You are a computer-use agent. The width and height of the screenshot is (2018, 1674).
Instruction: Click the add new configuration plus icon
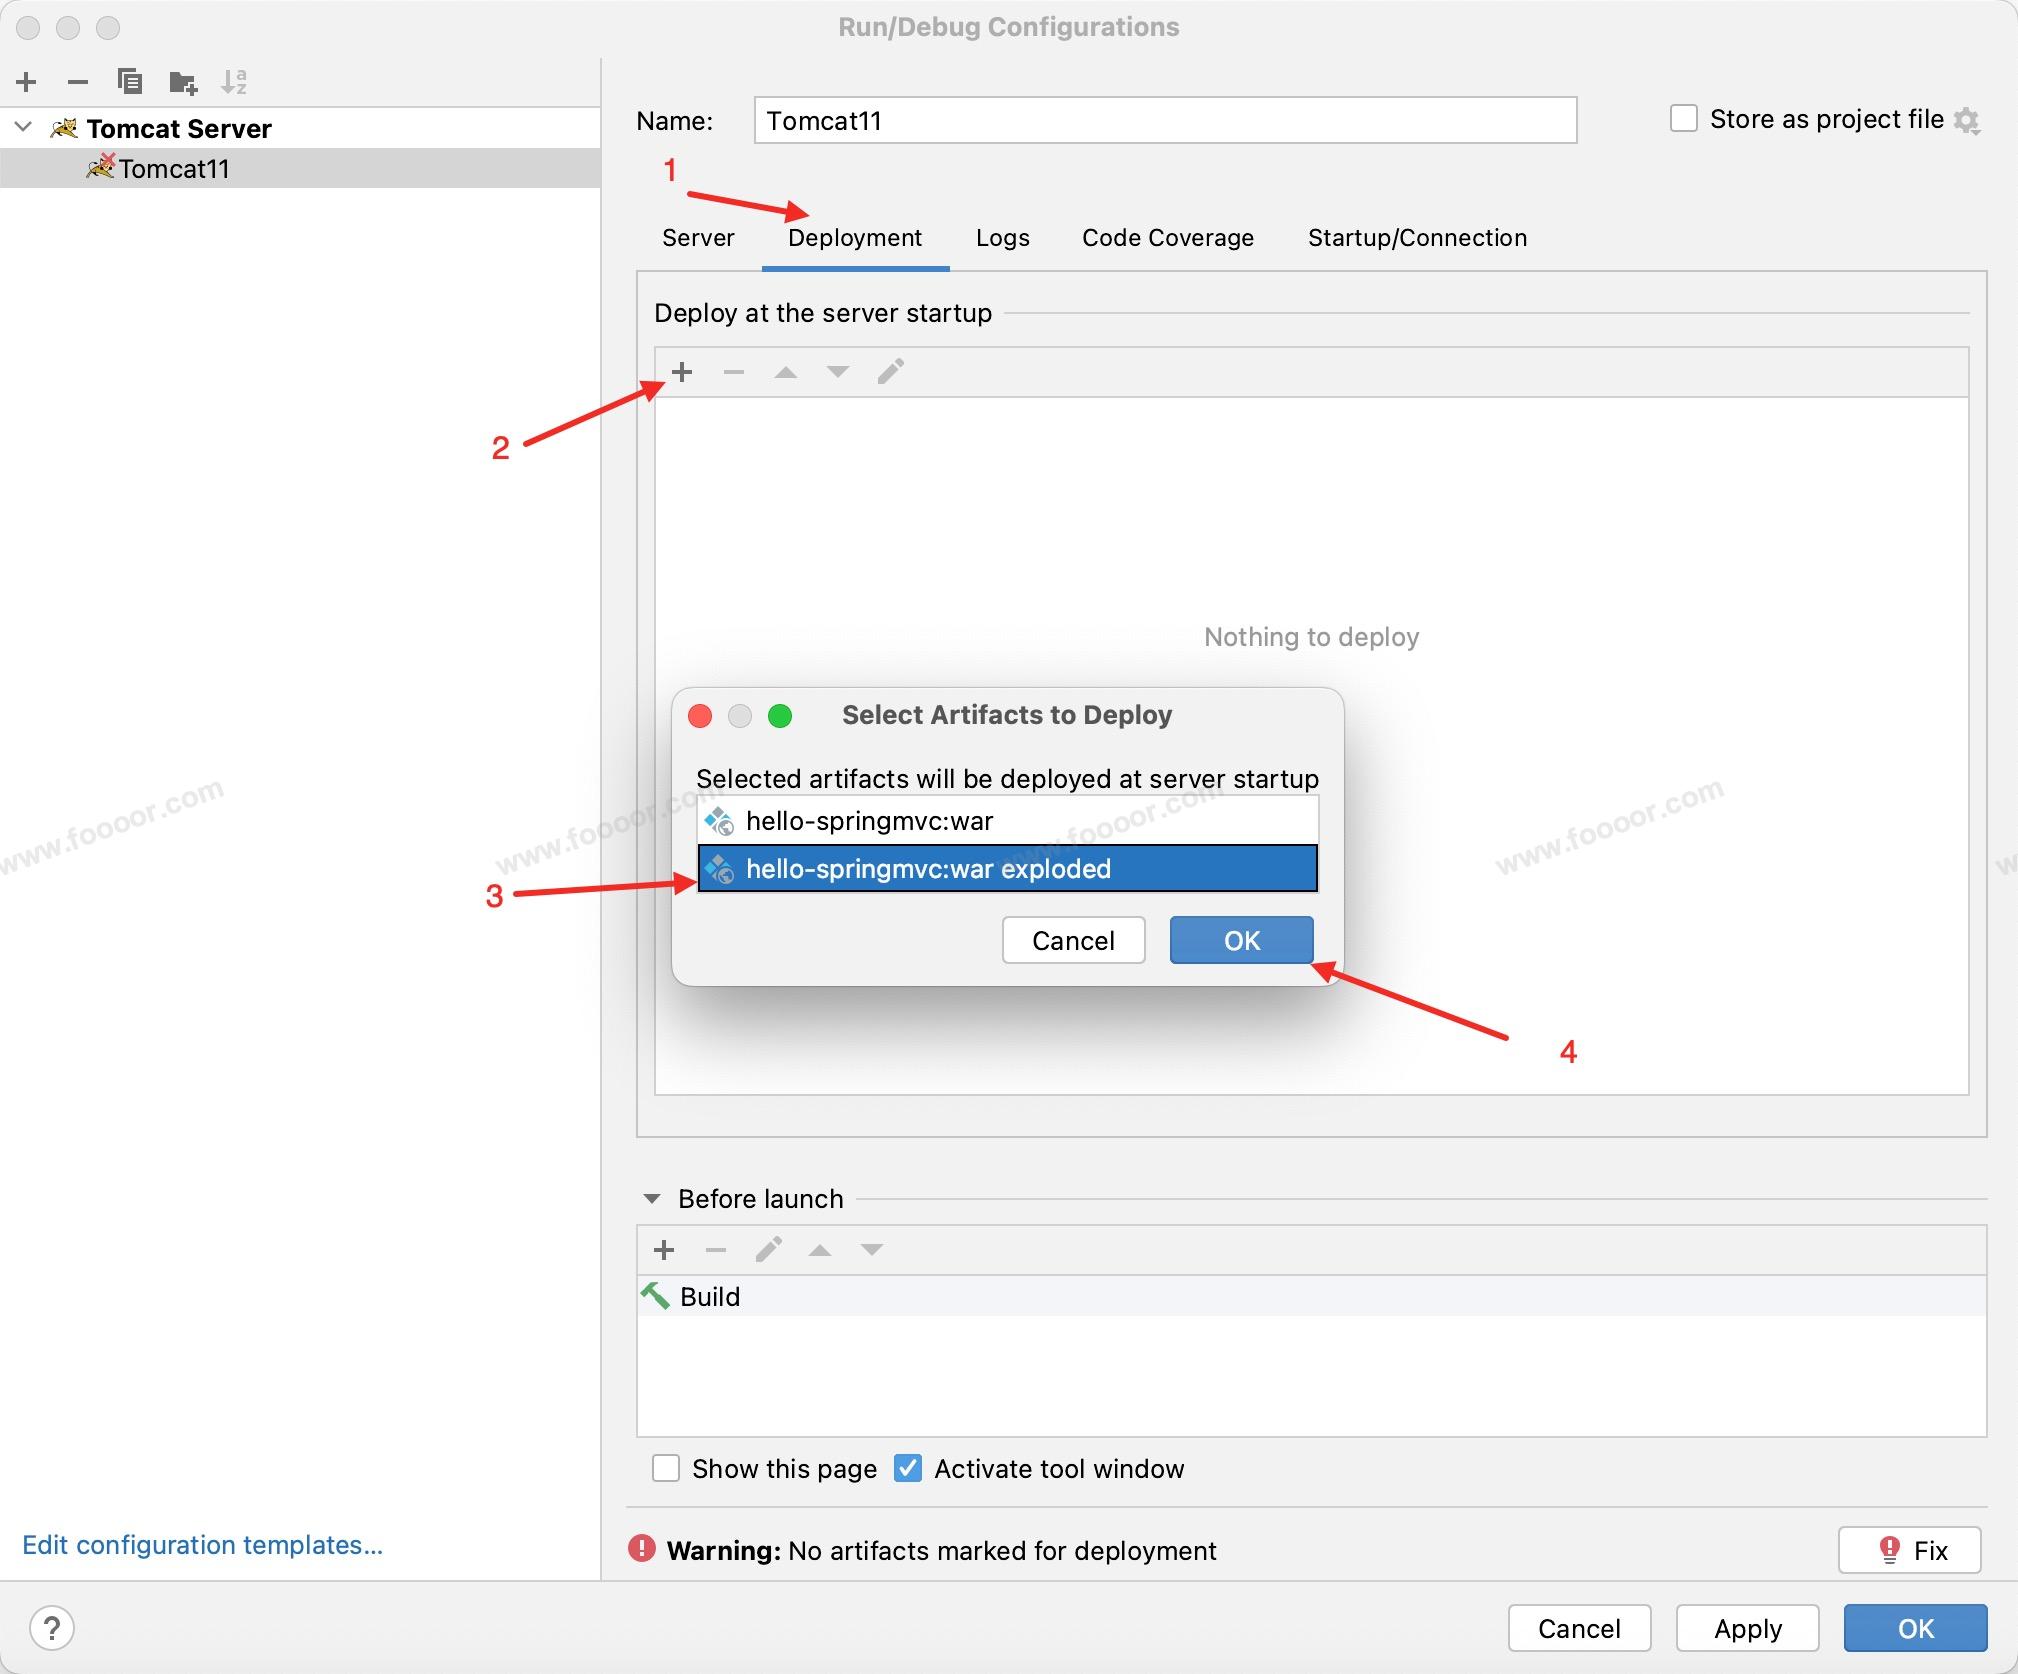pyautogui.click(x=27, y=82)
